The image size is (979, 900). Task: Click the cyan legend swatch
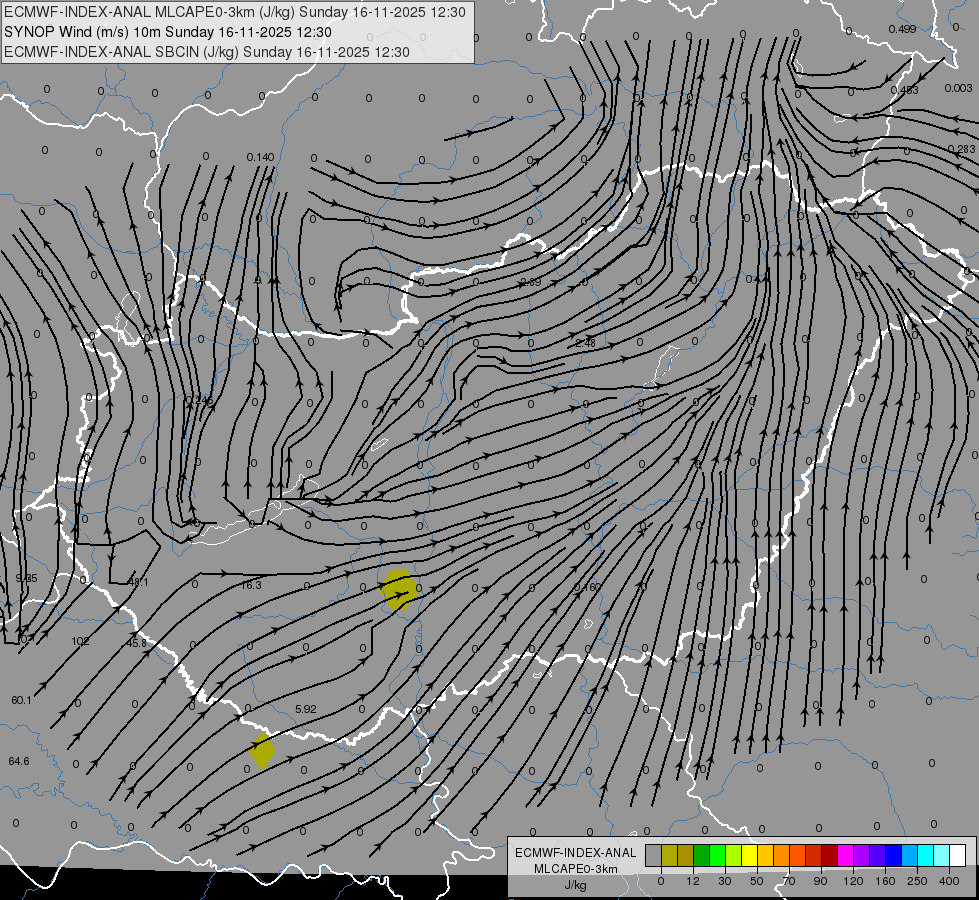(x=926, y=856)
